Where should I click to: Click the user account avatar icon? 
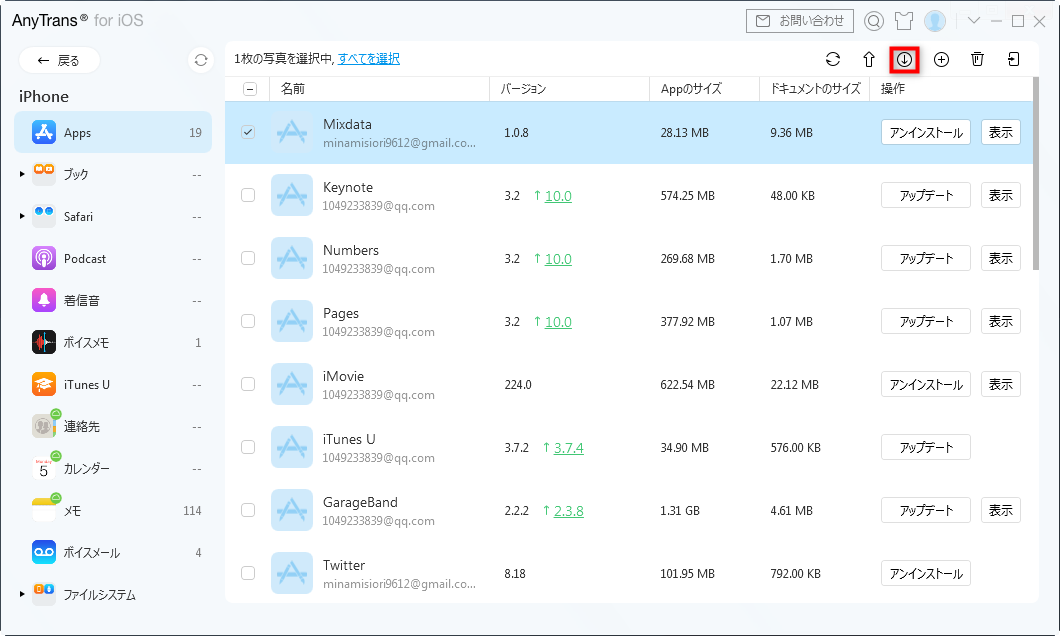935,21
